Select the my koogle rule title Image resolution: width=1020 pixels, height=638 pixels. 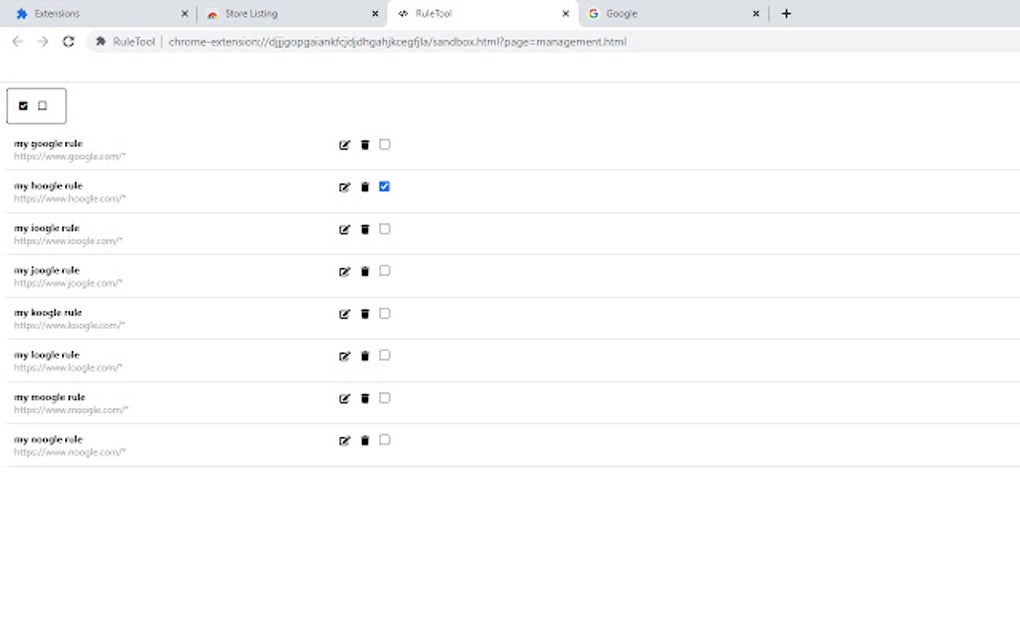[x=47, y=313]
